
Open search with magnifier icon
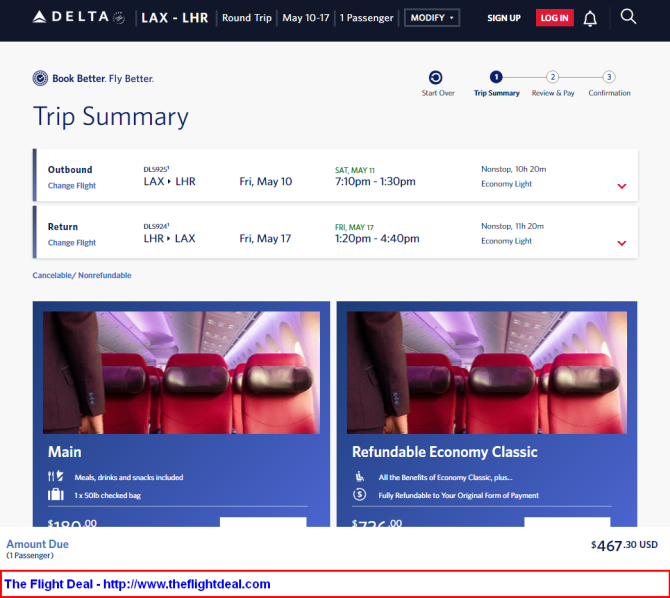628,17
